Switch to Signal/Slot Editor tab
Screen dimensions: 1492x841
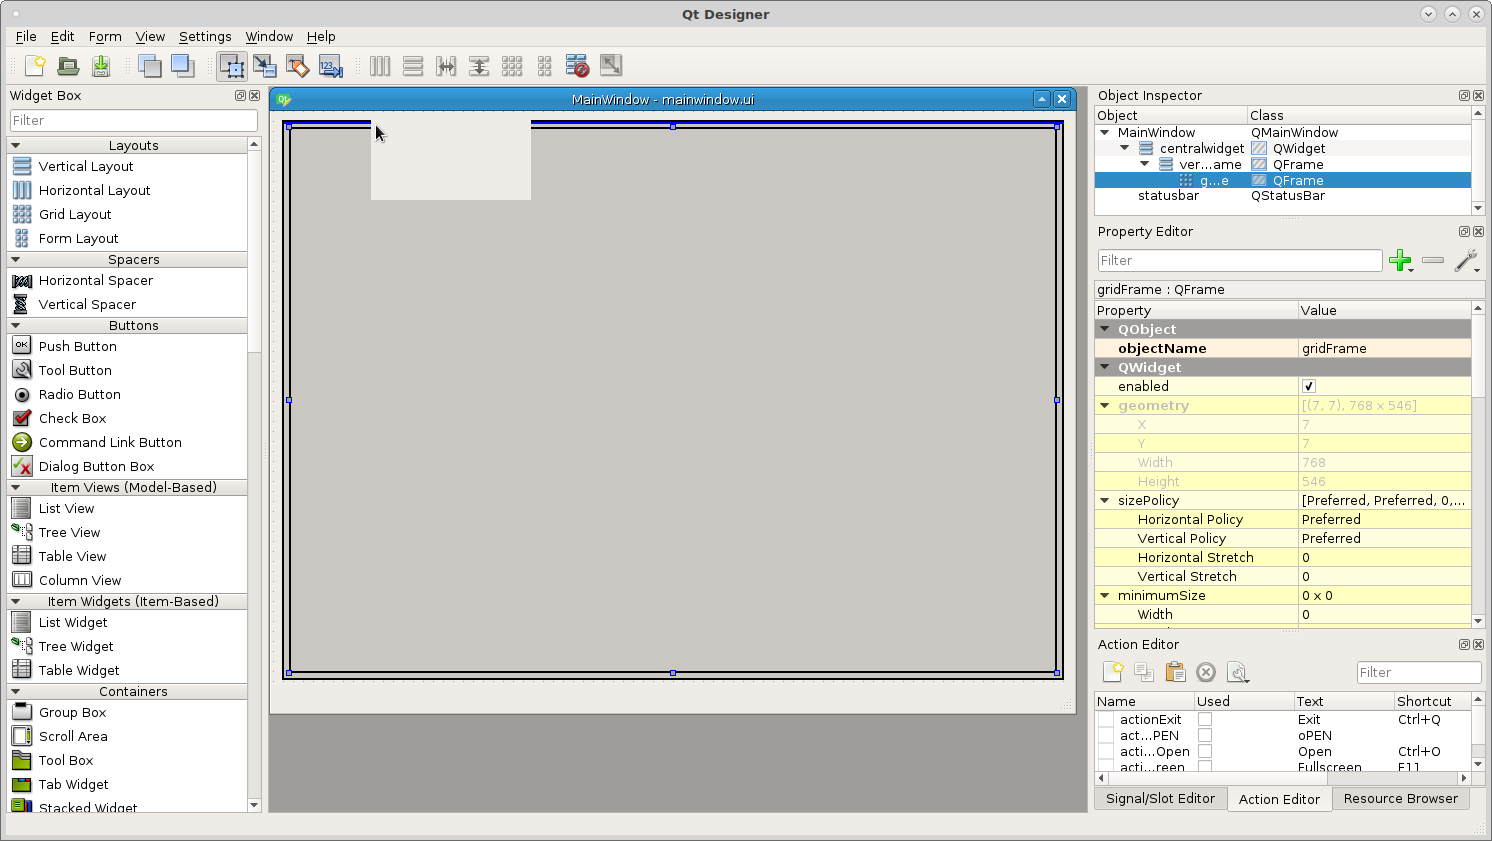[1160, 798]
